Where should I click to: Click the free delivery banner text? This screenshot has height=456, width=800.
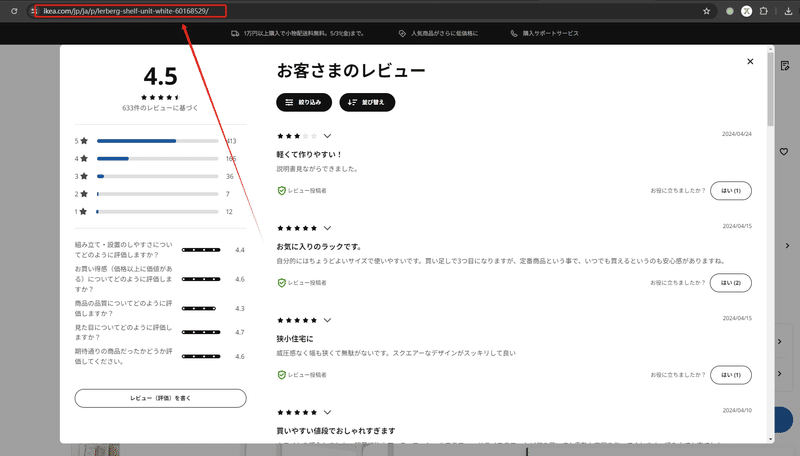tap(304, 33)
